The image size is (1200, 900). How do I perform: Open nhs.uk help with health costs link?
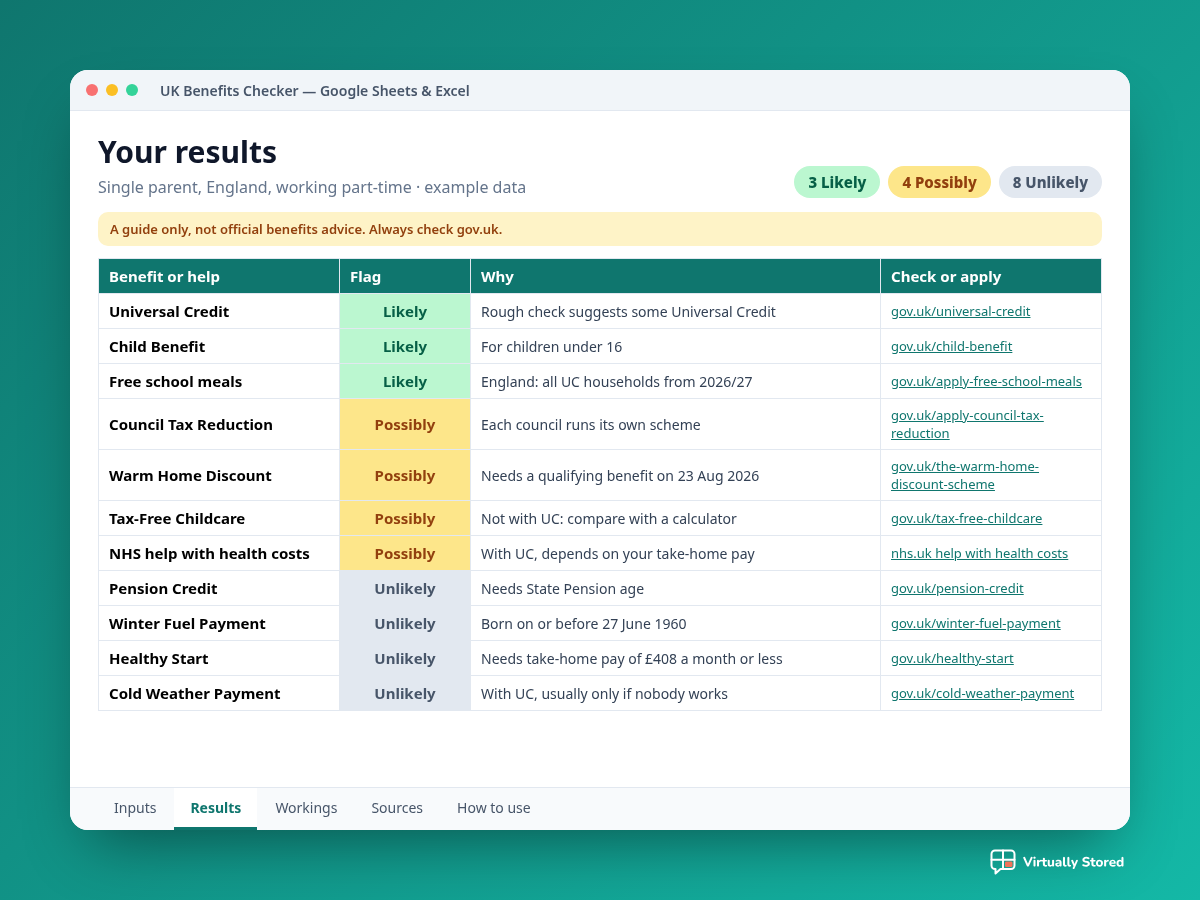[979, 553]
